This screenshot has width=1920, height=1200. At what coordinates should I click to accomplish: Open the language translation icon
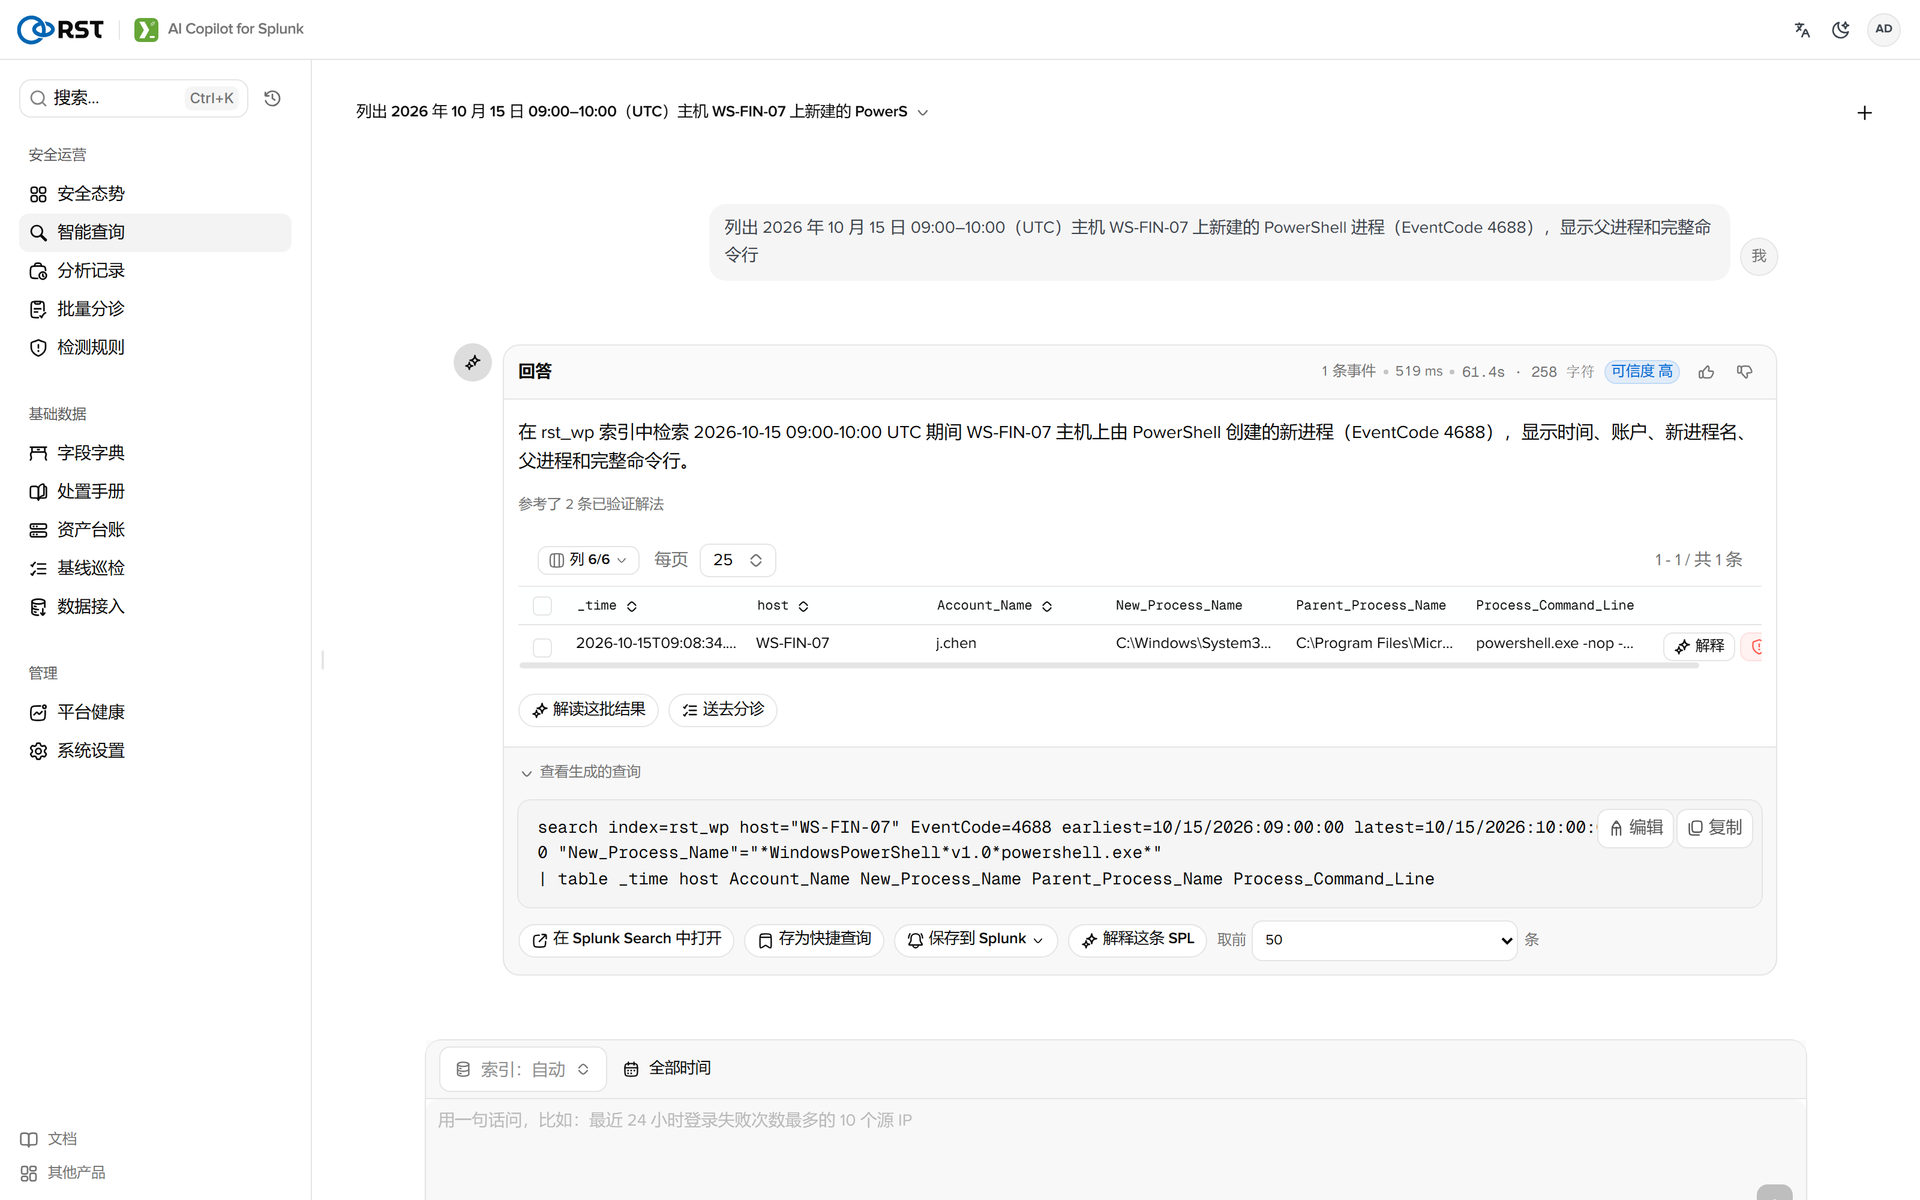(x=1802, y=30)
